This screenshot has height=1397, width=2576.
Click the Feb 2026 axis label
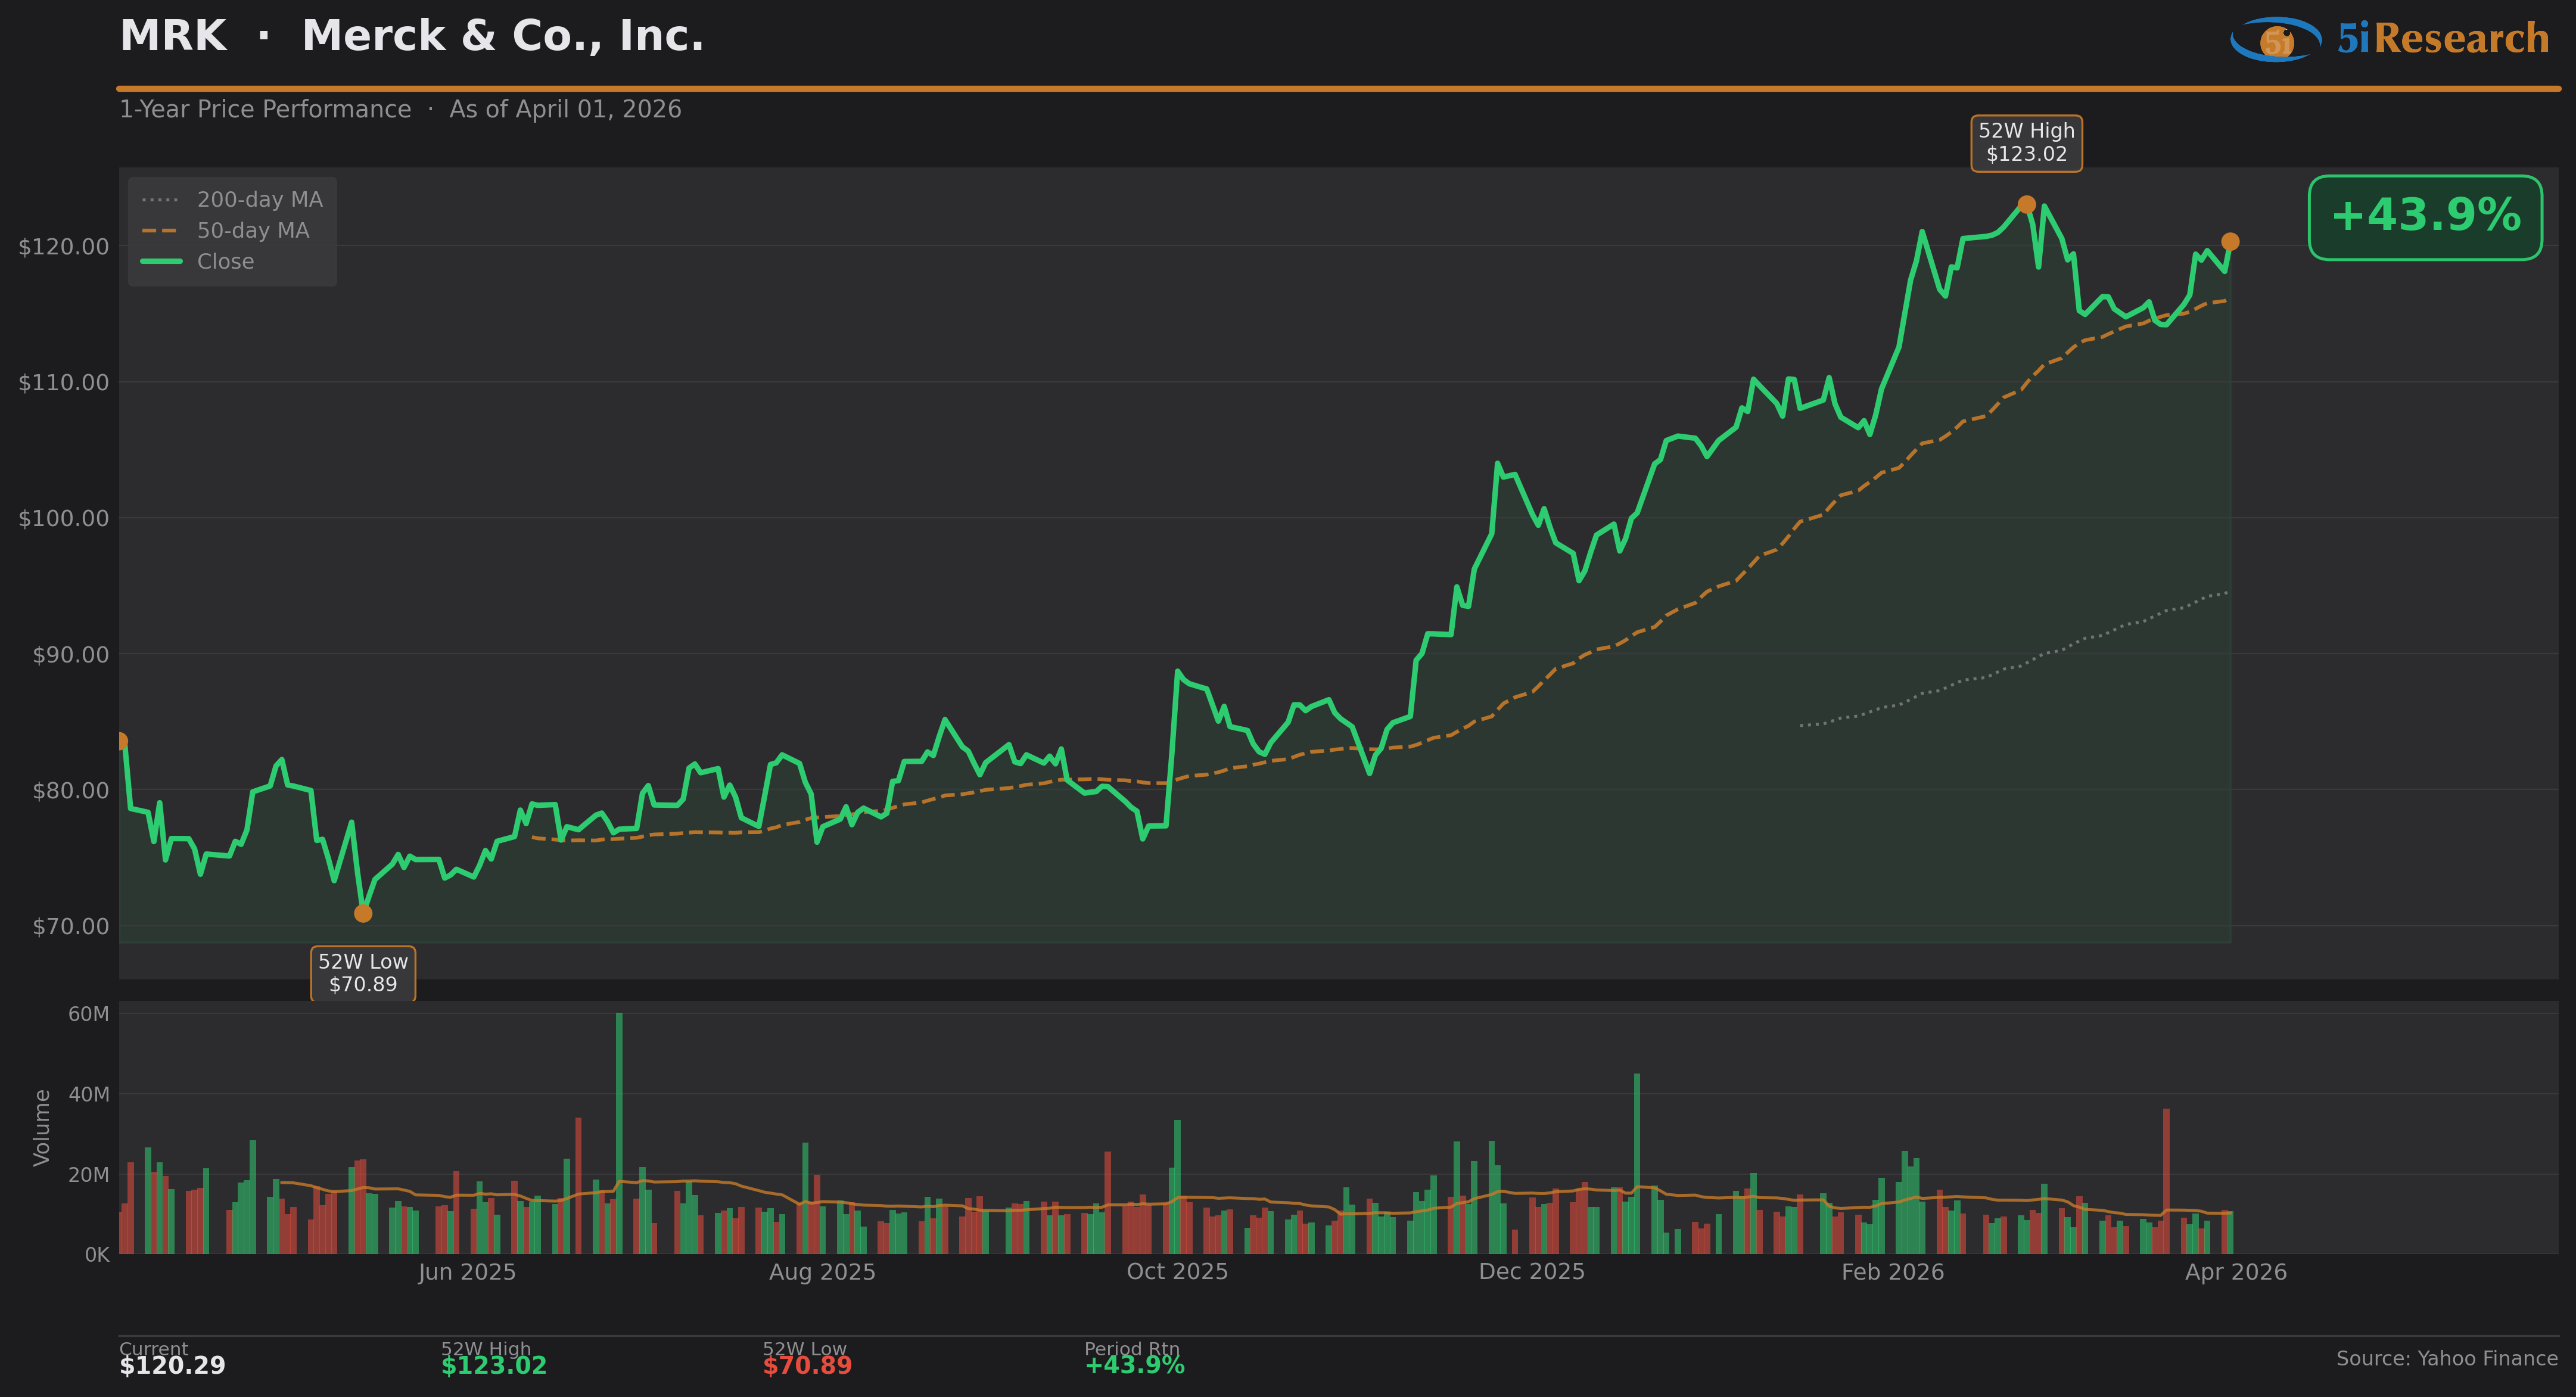coord(1892,1272)
